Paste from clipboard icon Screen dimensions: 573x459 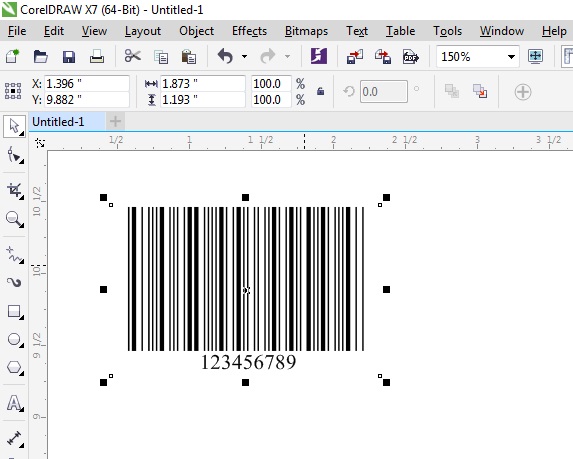tap(189, 57)
